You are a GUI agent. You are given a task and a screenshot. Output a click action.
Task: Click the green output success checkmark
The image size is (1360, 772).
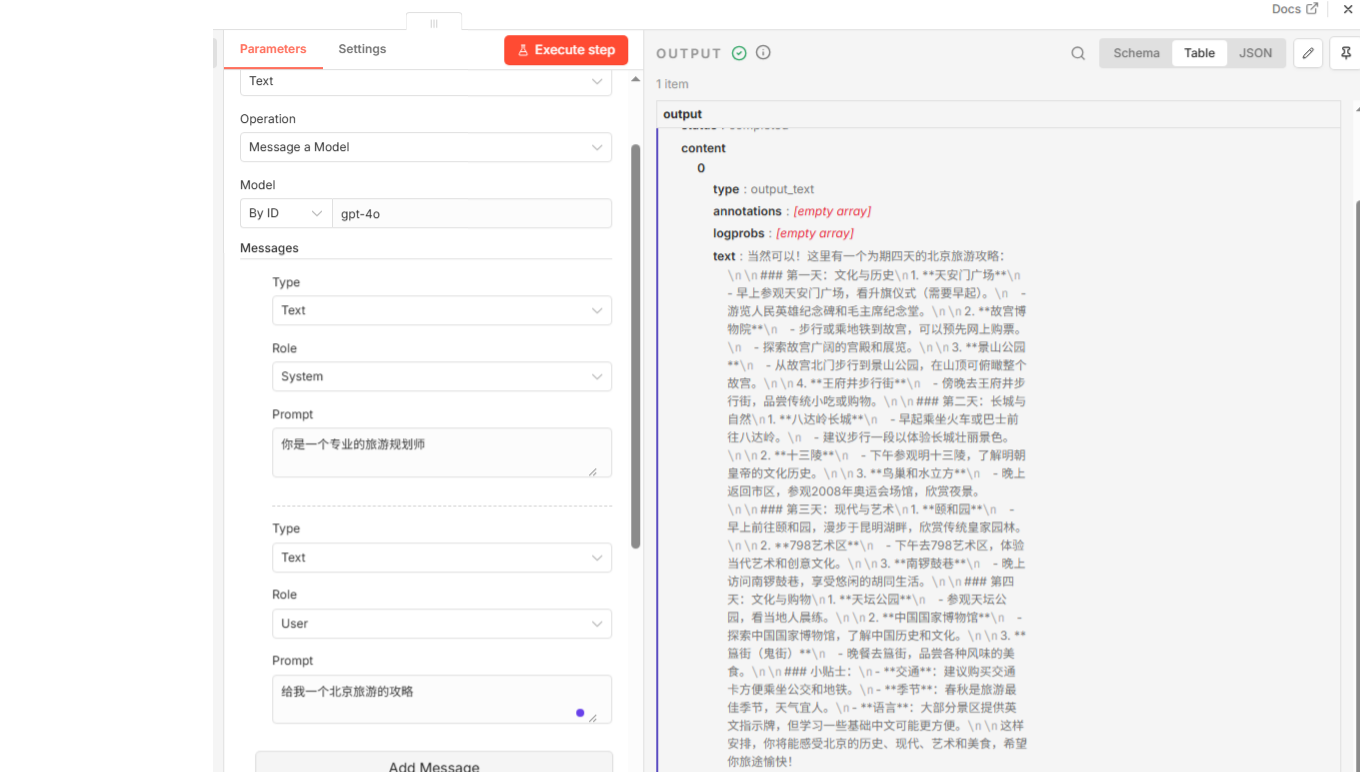(739, 53)
